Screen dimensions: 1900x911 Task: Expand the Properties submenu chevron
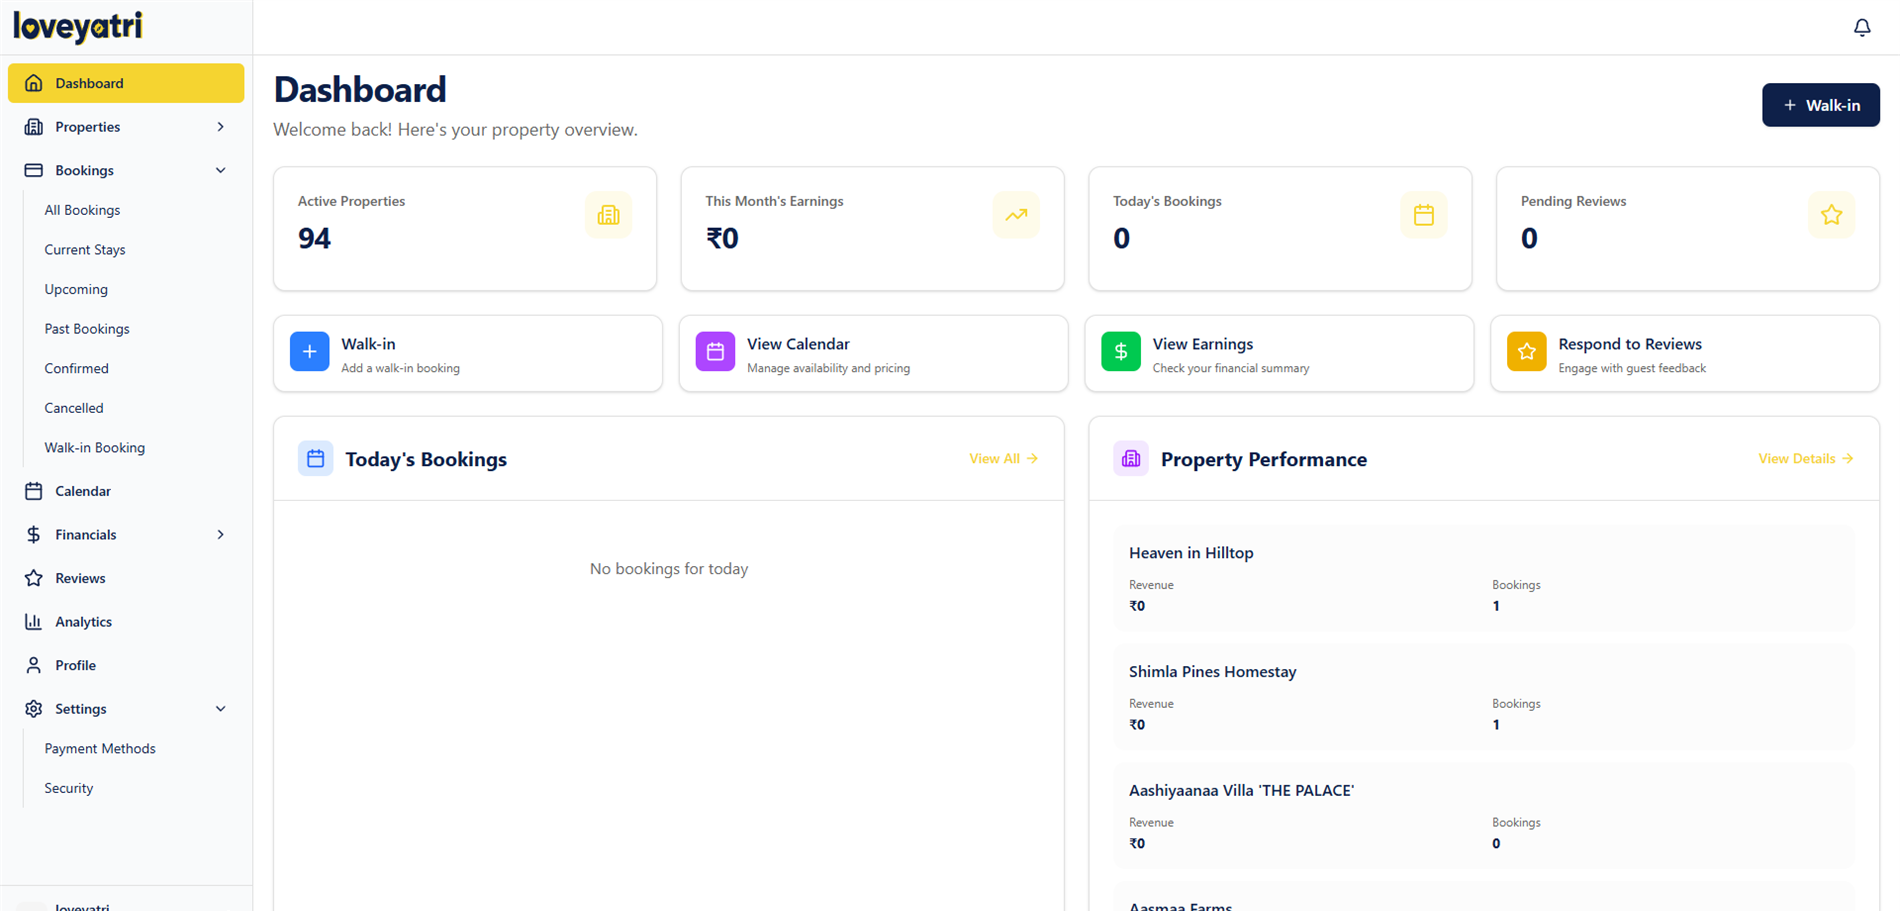click(x=221, y=127)
